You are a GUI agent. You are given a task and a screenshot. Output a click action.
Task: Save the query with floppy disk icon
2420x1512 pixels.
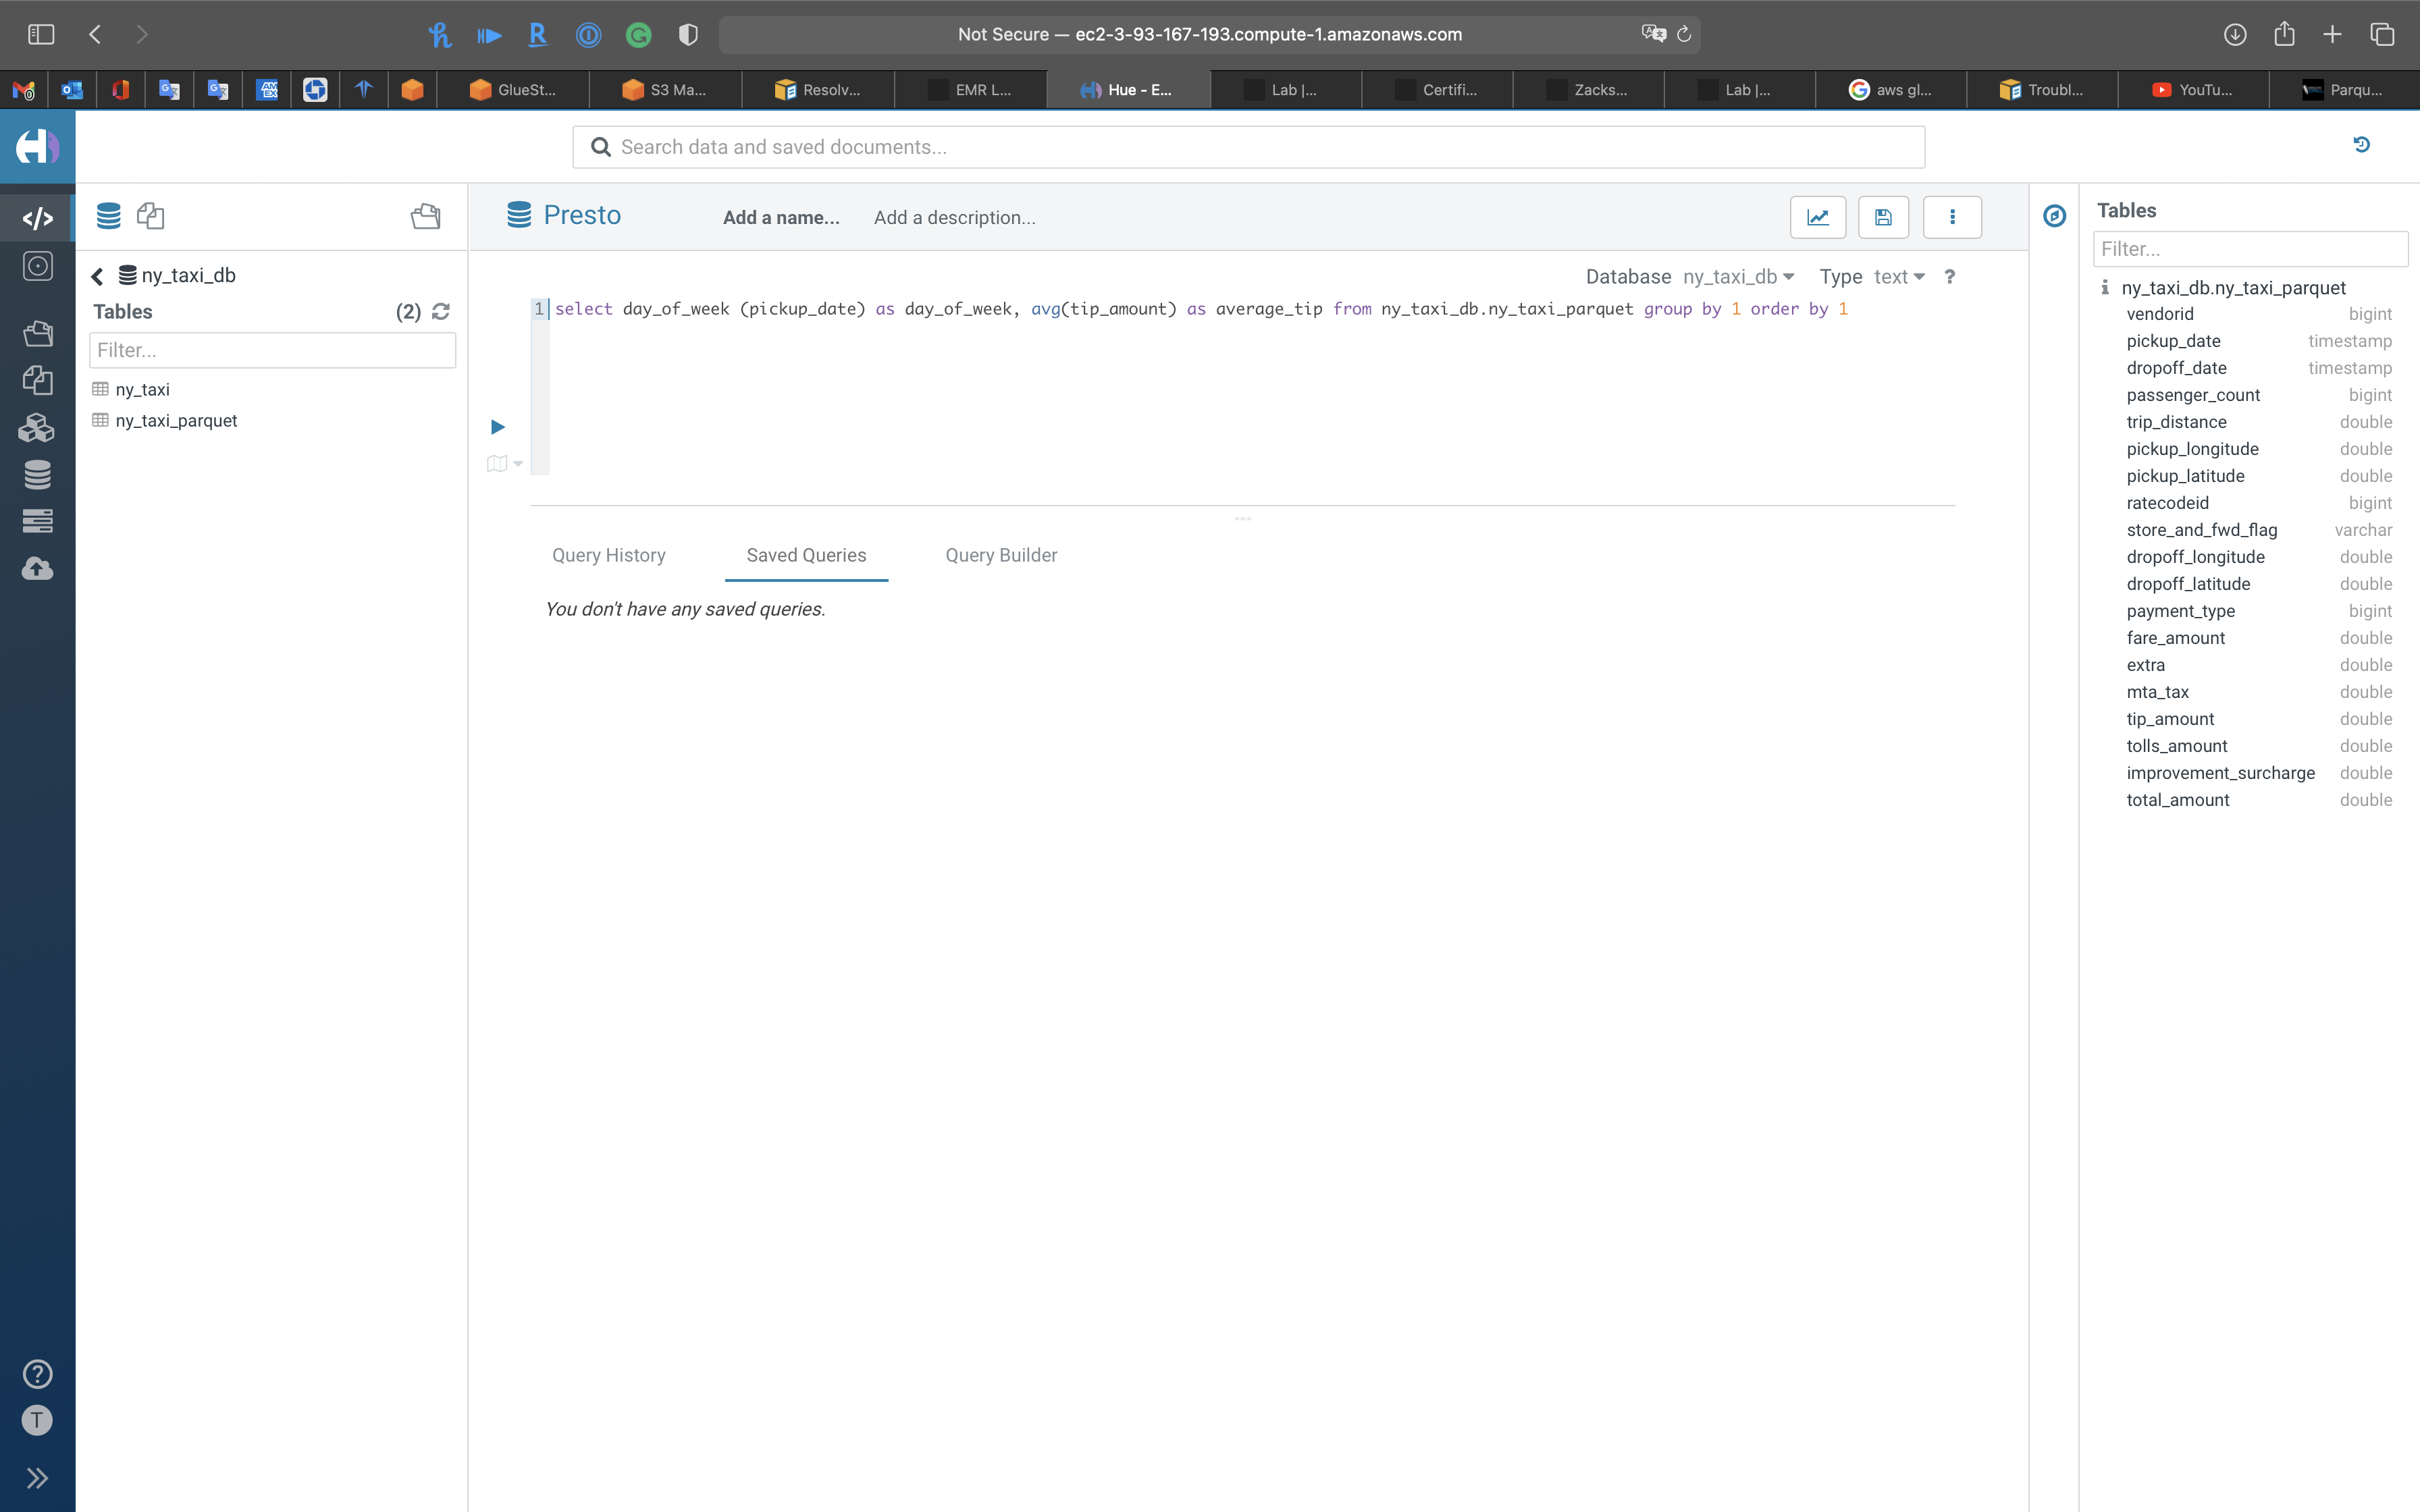(x=1883, y=217)
